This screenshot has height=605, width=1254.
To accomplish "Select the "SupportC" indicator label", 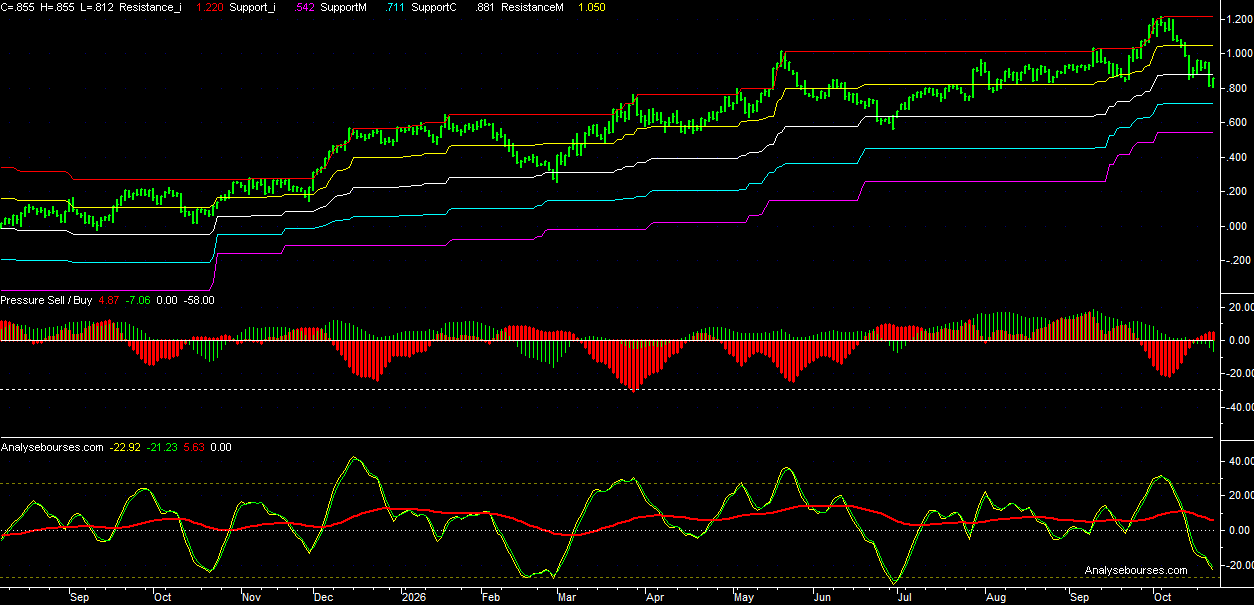I will tap(434, 7).
